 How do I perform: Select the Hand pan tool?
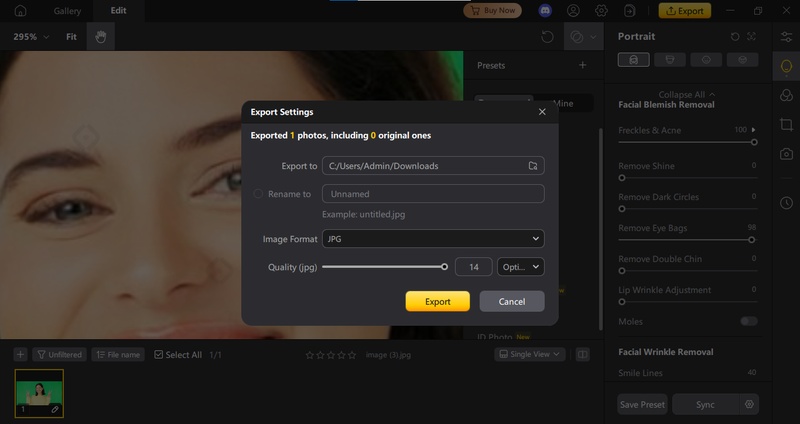[100, 37]
